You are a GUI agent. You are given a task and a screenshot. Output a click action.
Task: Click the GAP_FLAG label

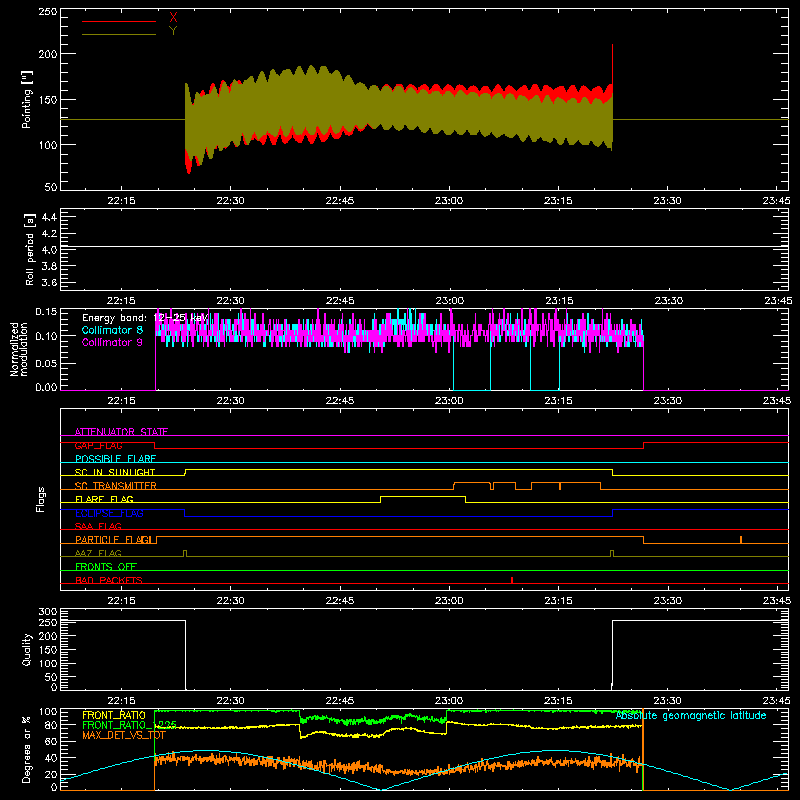point(98,445)
